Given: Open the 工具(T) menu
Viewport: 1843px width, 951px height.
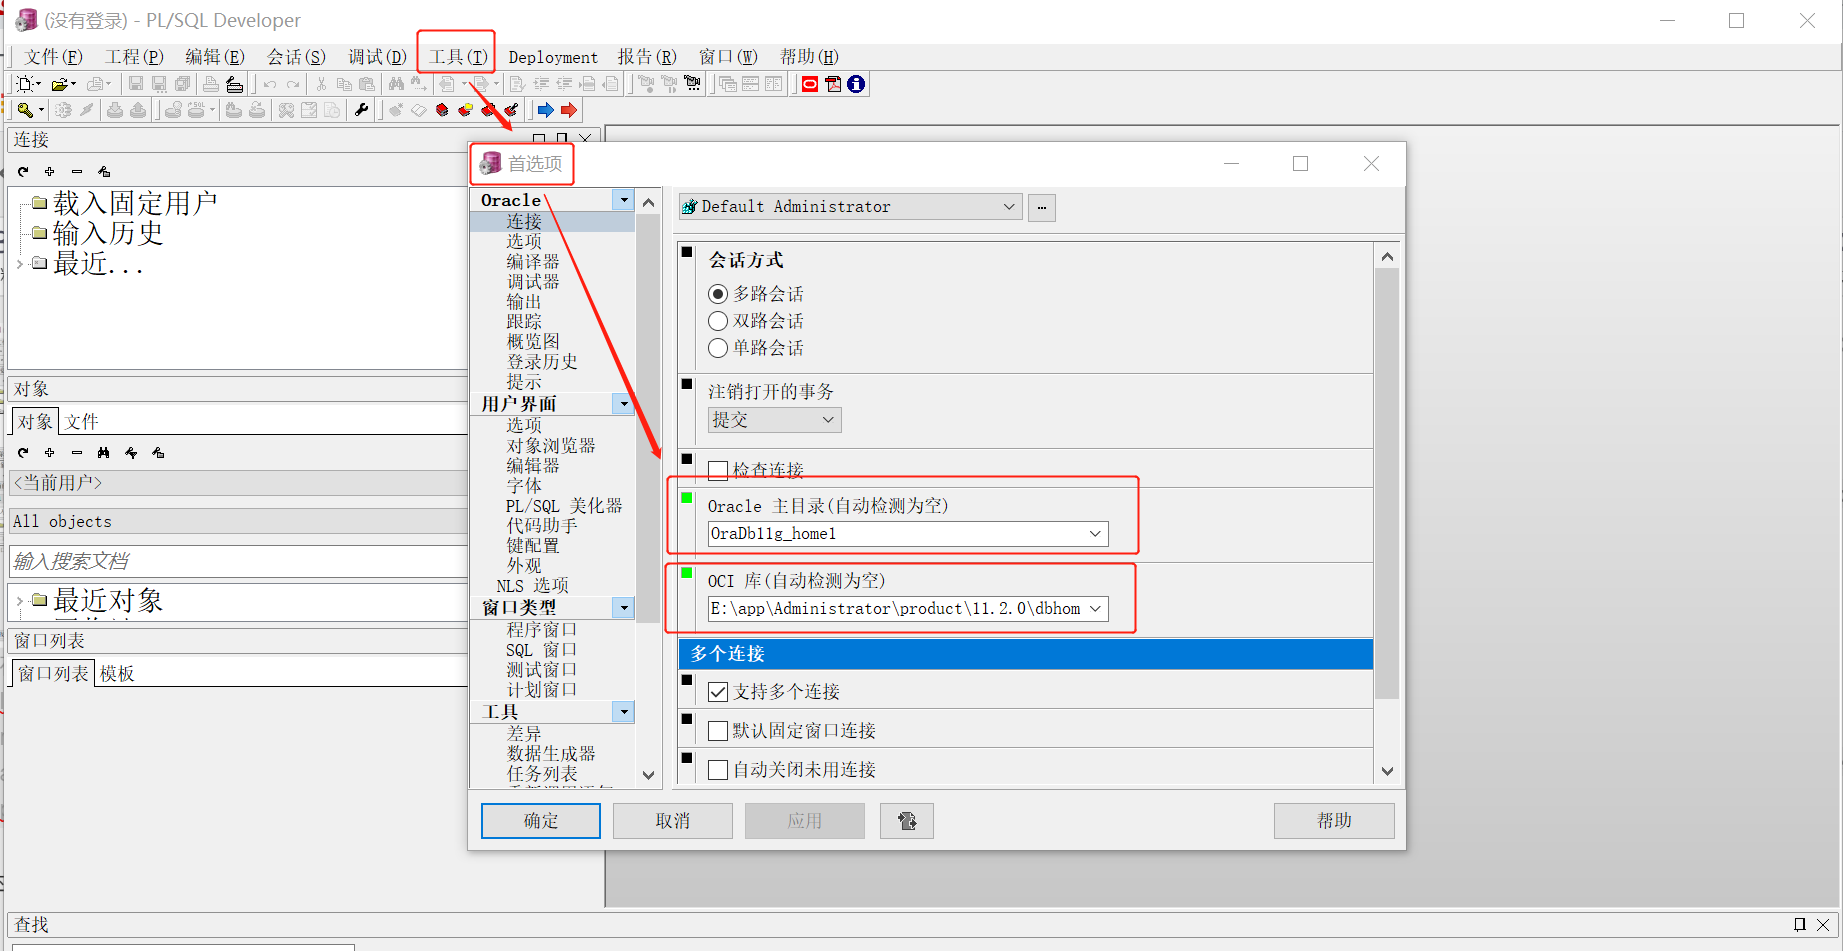Looking at the screenshot, I should click(458, 57).
